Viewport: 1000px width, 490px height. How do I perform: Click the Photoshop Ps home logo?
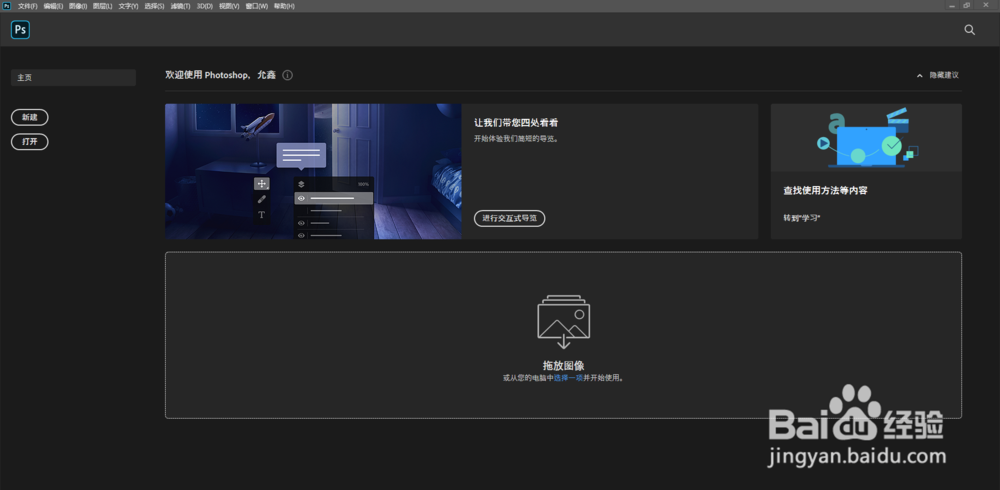20,29
